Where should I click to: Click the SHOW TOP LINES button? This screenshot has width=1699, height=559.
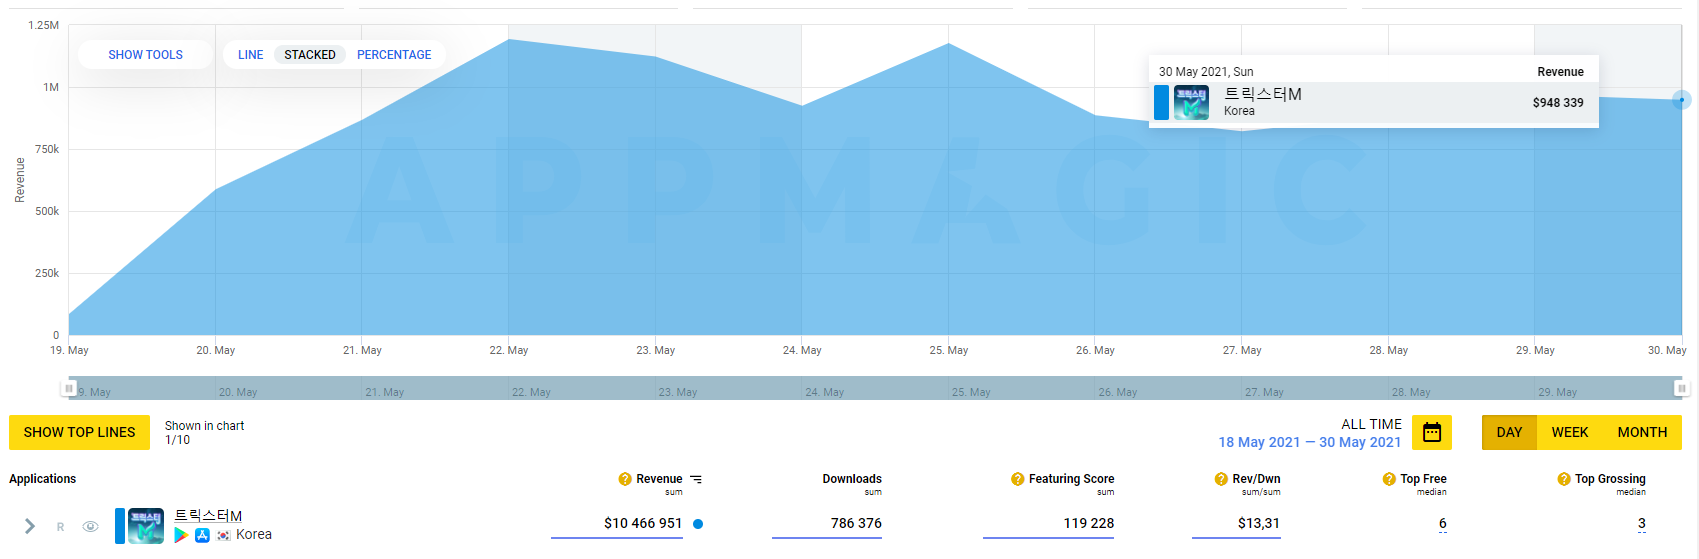[x=79, y=432]
